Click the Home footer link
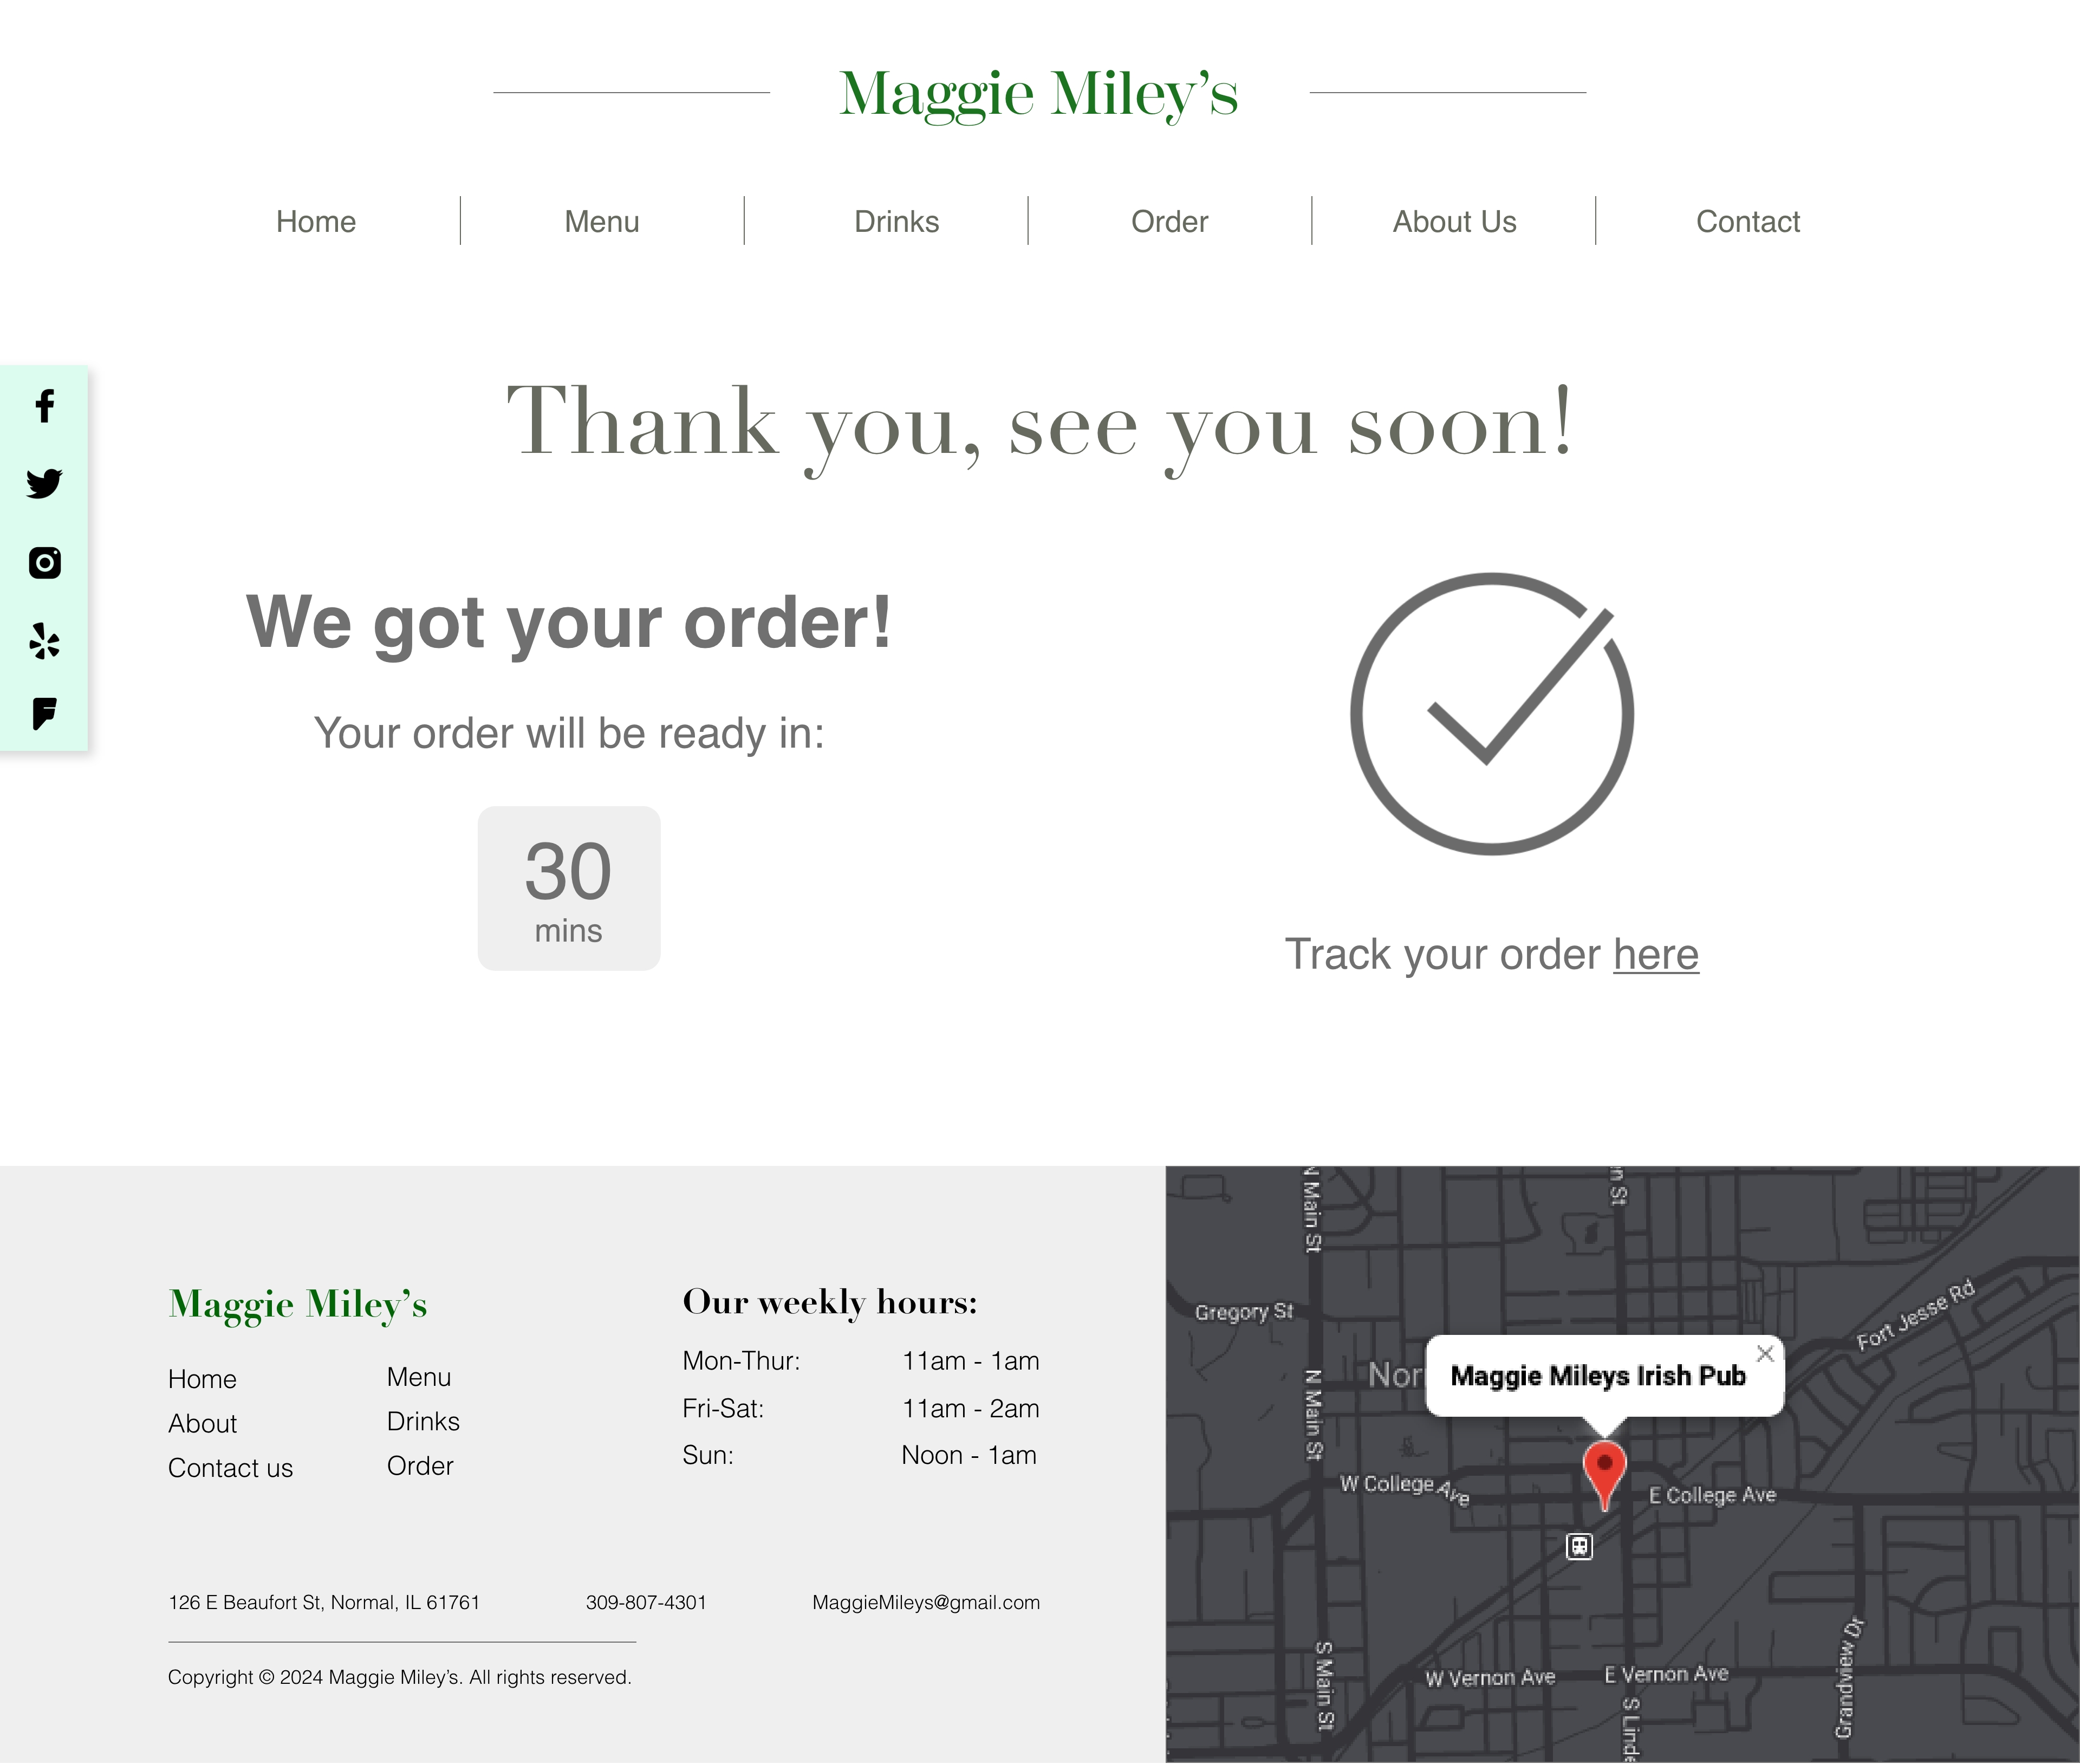The height and width of the screenshot is (1764, 2080). tap(201, 1379)
